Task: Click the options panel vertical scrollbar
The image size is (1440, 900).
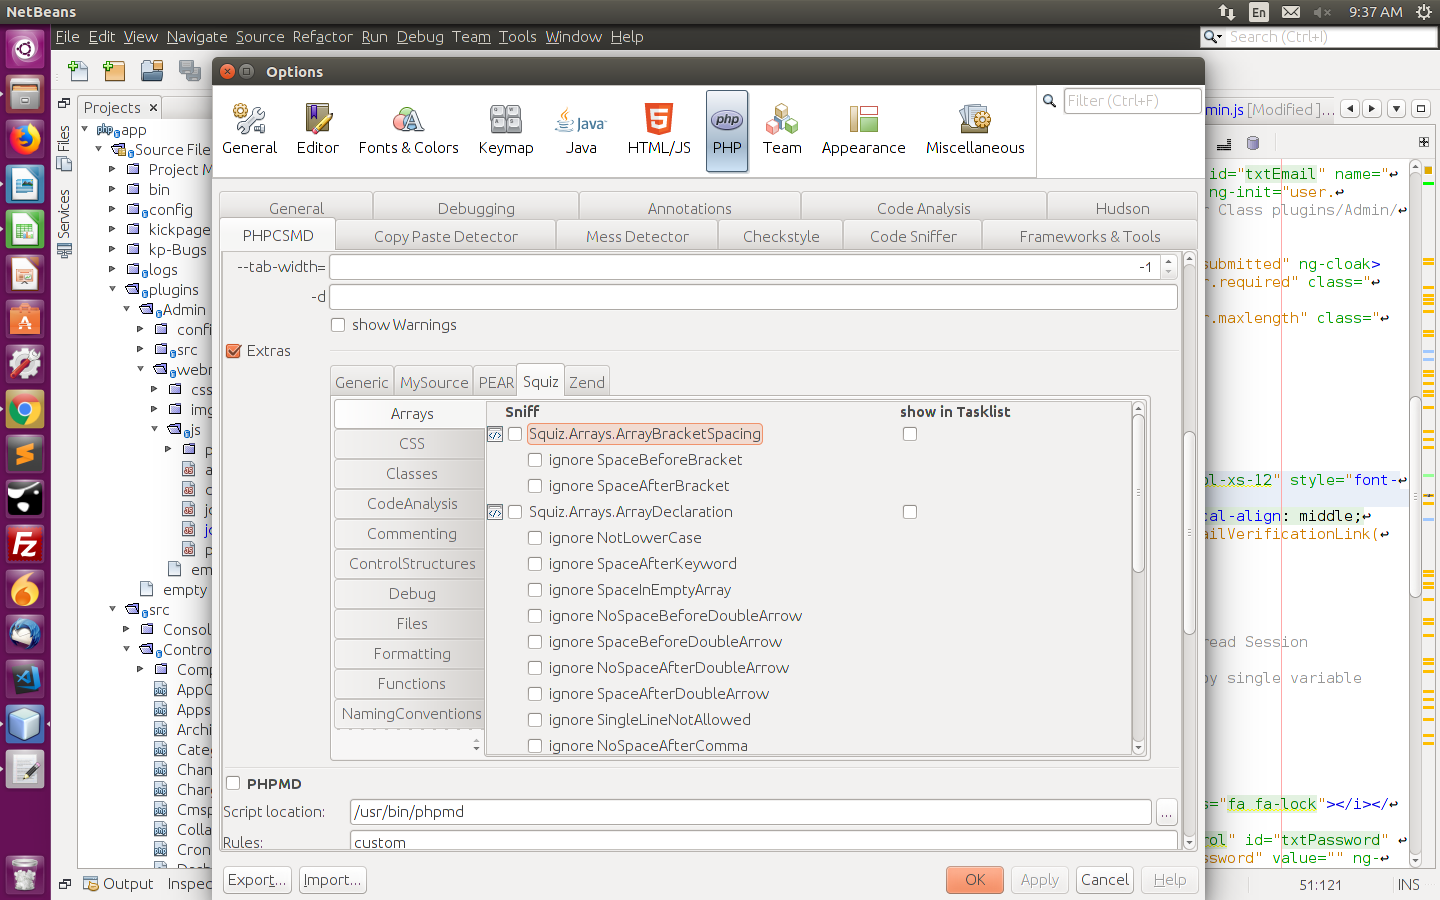Action: coord(1189,533)
